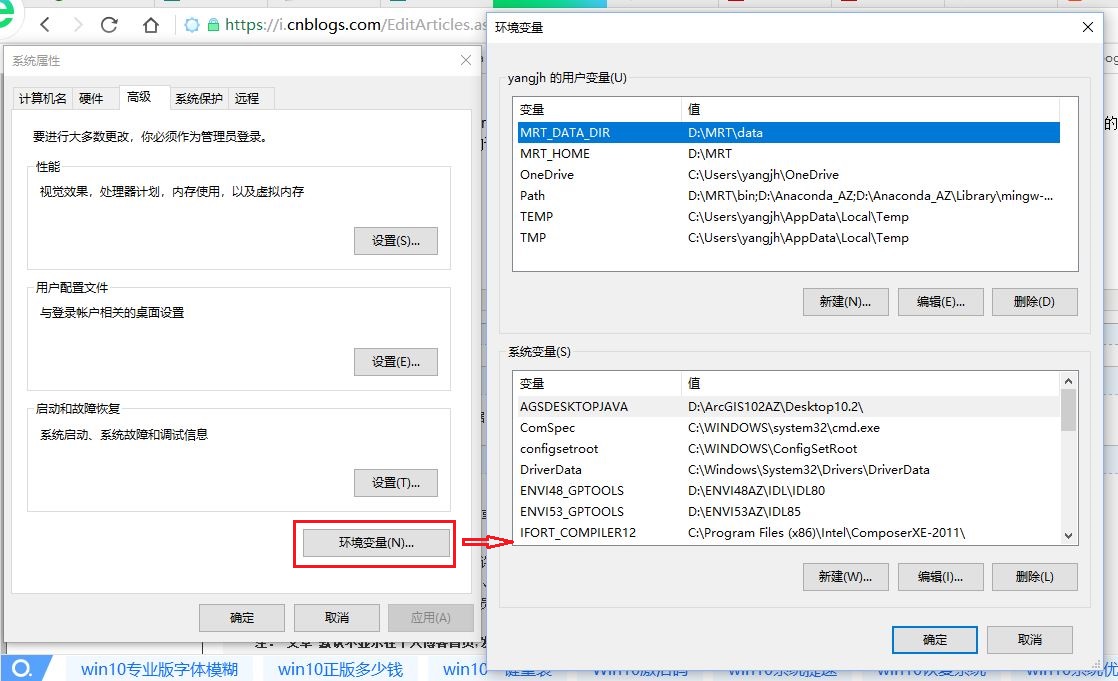Select the ENVI48_GPTOOLS system variable
This screenshot has width=1118, height=681.
pyautogui.click(x=789, y=491)
